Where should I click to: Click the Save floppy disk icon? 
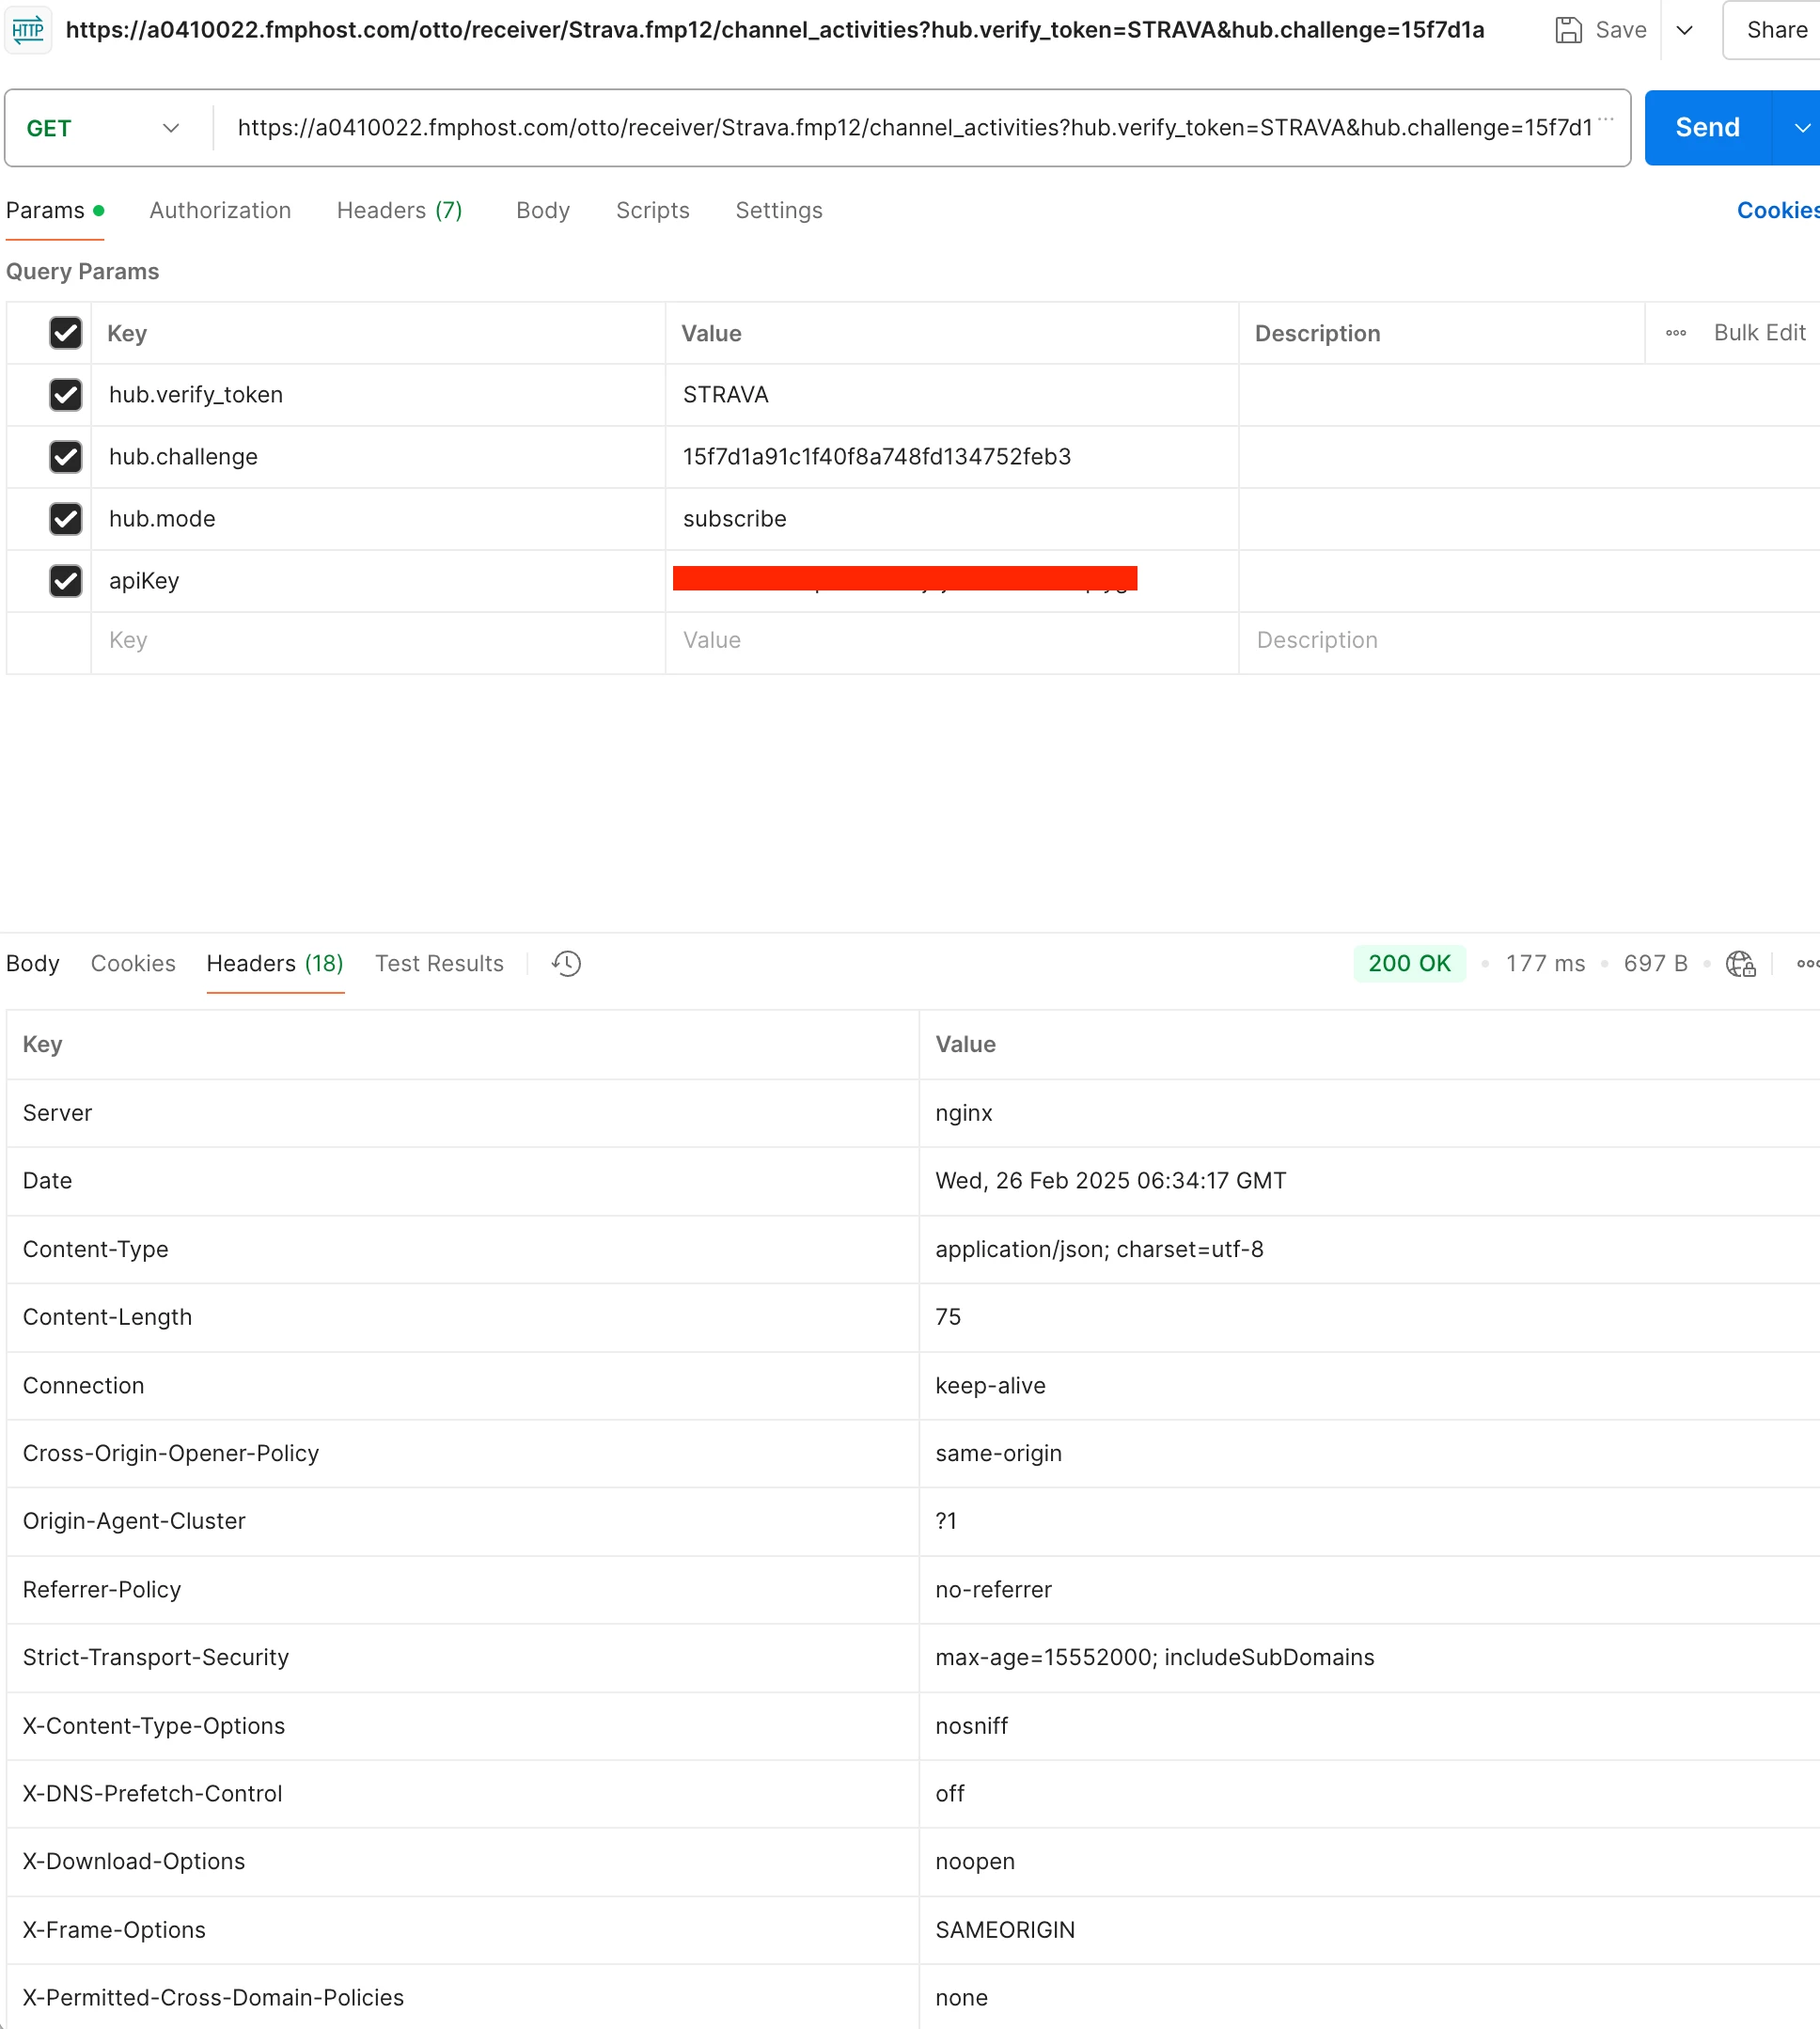tap(1568, 30)
